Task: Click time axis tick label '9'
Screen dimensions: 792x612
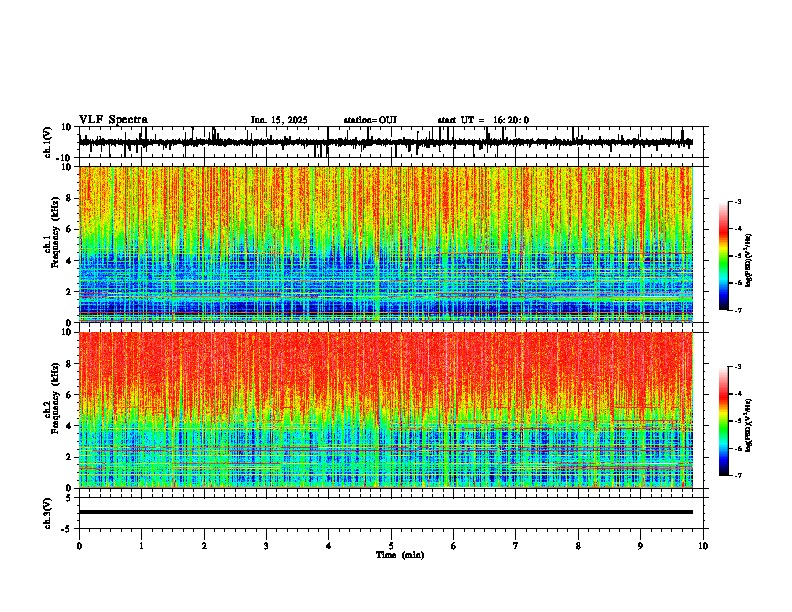Action: 640,546
